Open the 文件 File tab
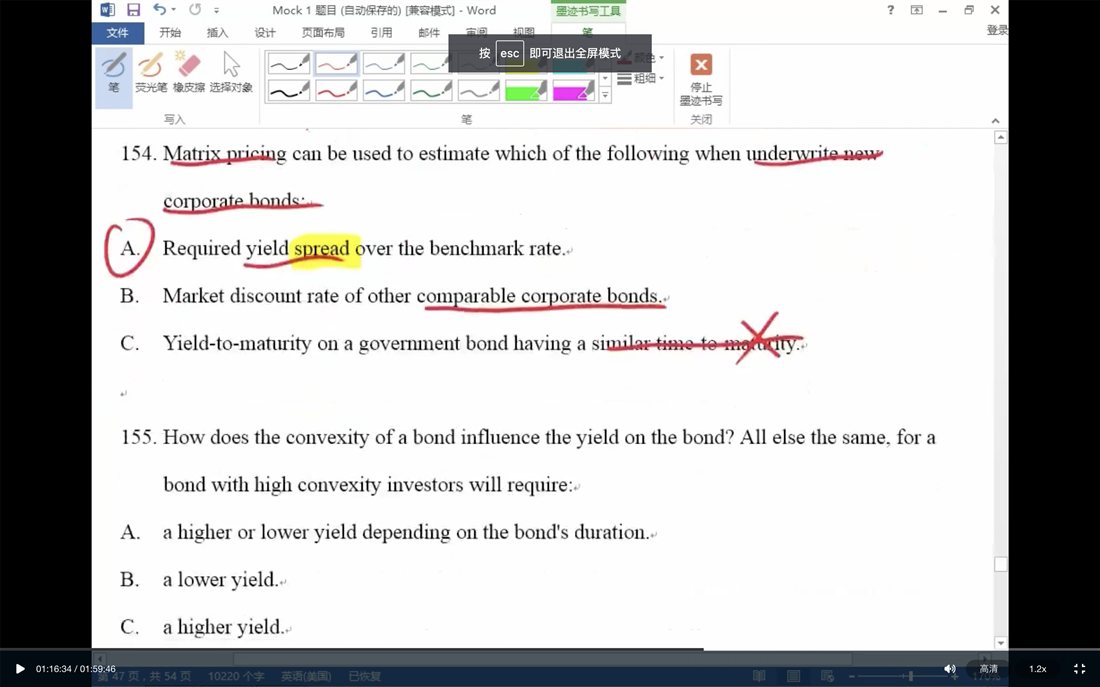 [117, 33]
